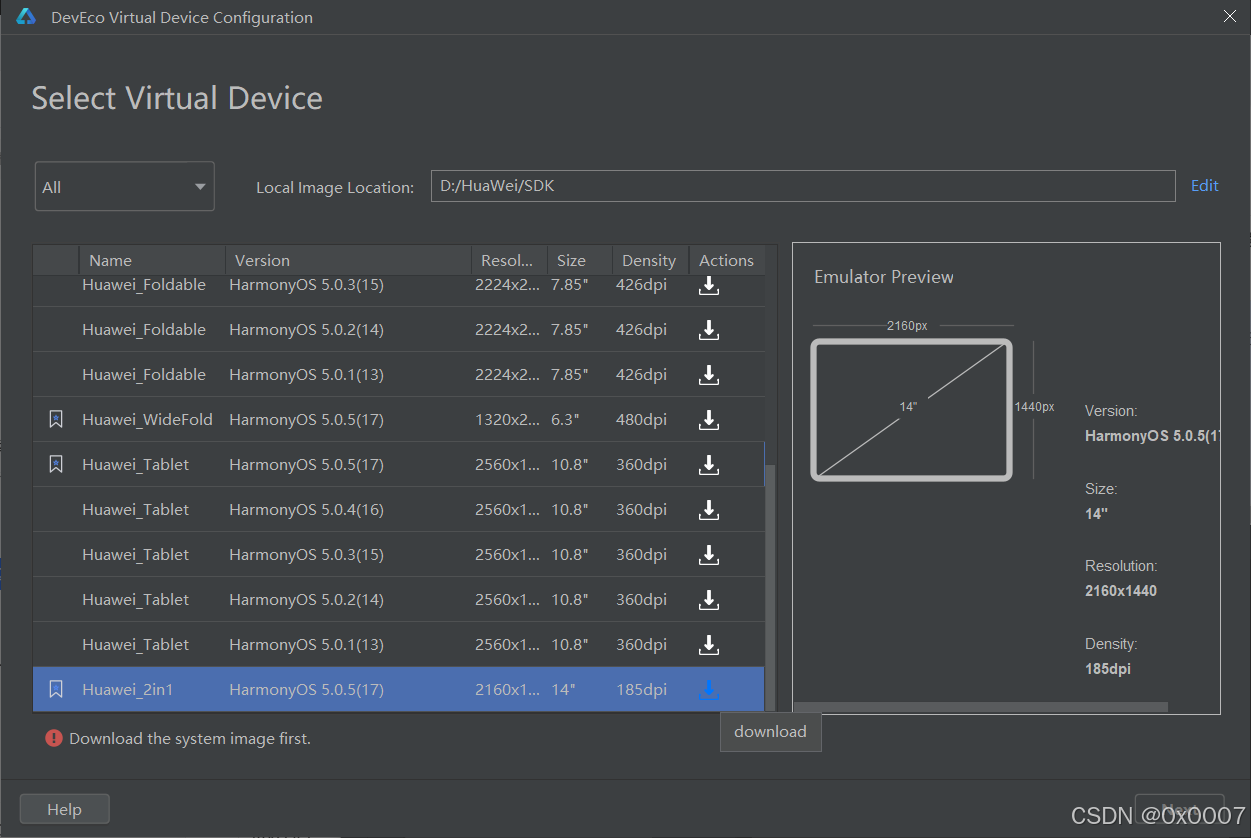
Task: Download the Huawei_Tablet HarmonyOS 5.0.2(14) image
Action: tap(709, 600)
